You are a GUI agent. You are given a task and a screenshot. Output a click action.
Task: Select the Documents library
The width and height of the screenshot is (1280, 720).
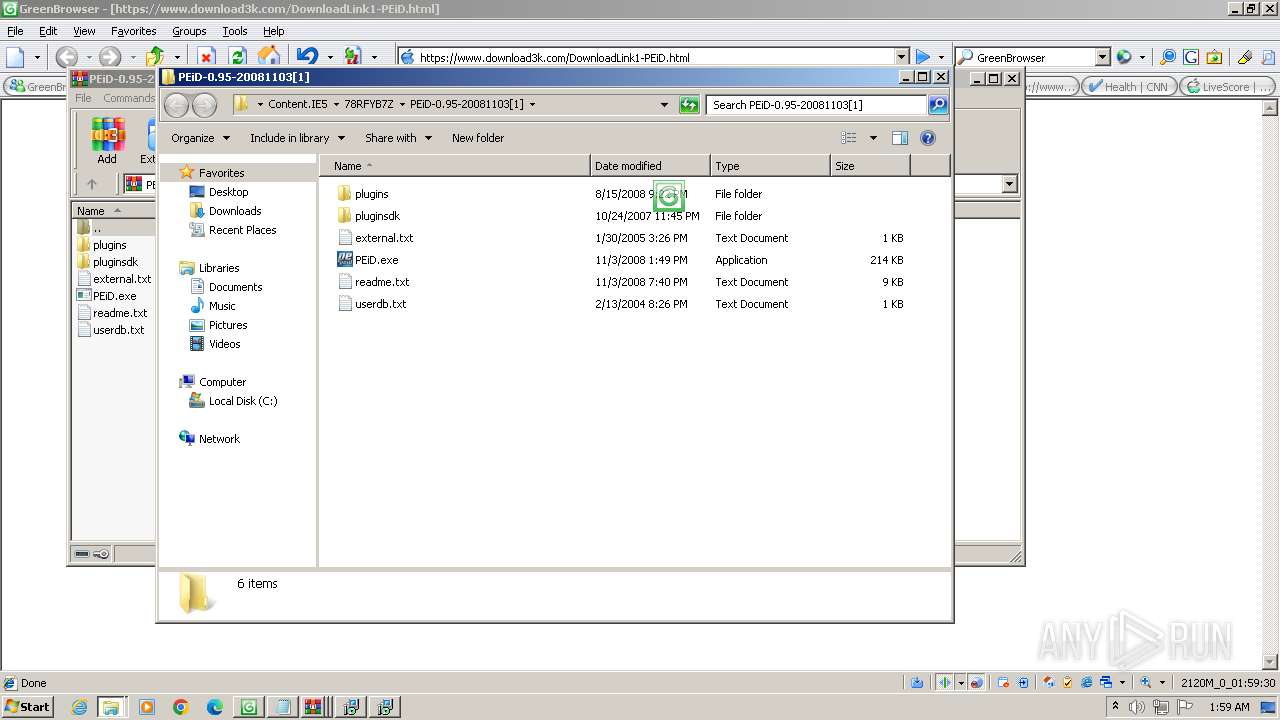tap(235, 287)
